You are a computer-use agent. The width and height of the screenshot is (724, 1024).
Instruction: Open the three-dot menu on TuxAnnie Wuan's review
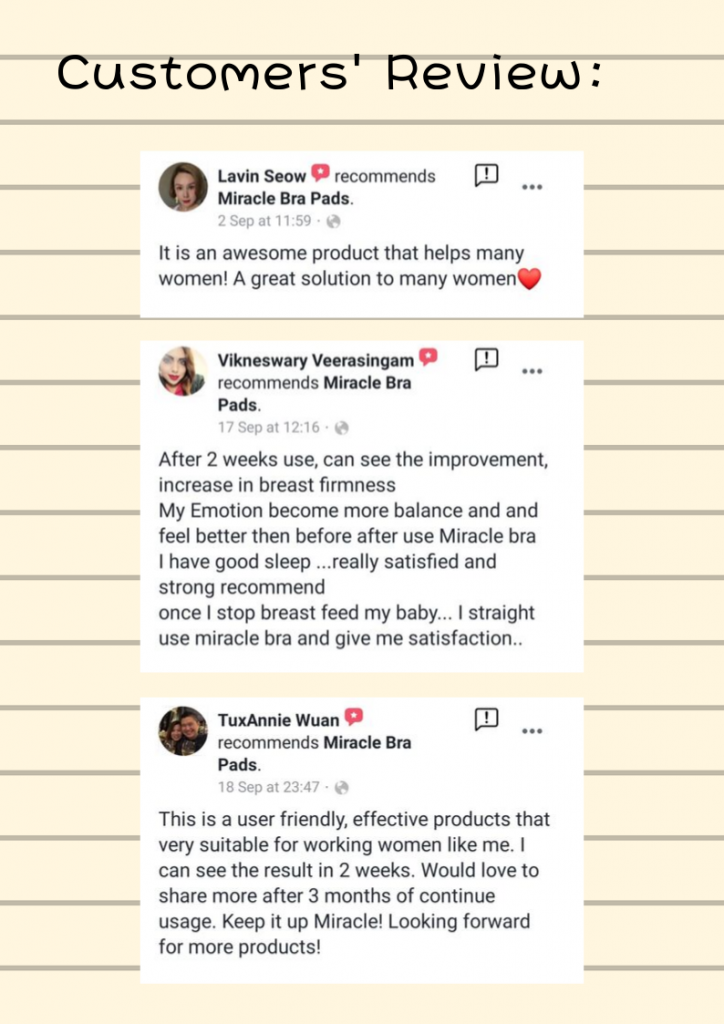coord(532,731)
